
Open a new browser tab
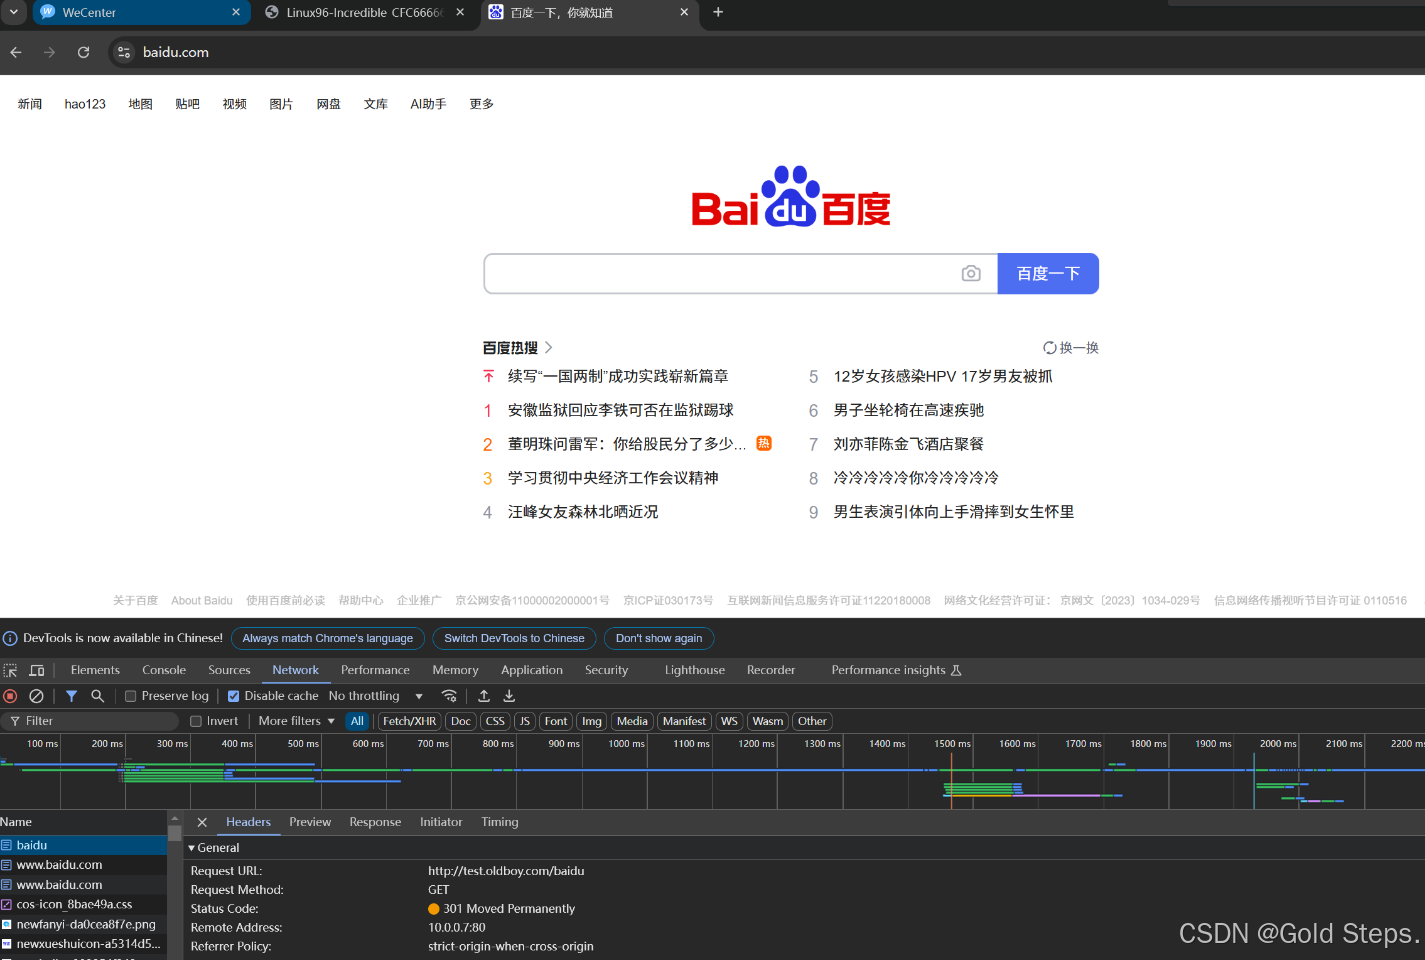[718, 12]
